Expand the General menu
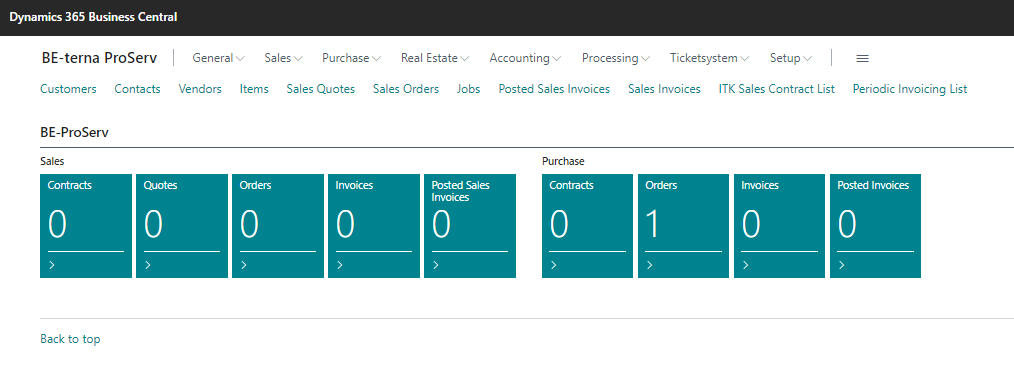This screenshot has height=373, width=1014. point(219,58)
